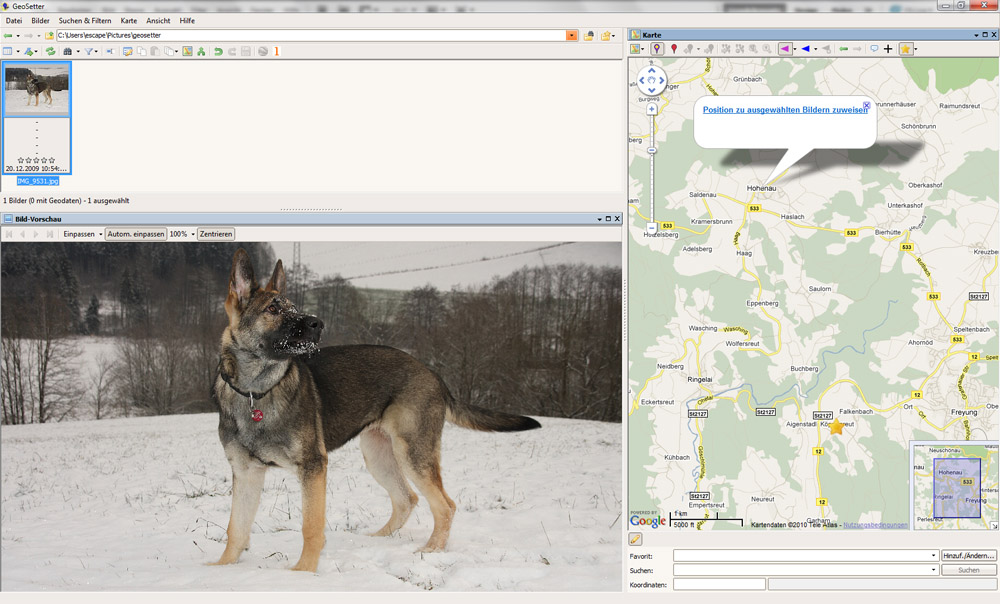The image size is (1000, 604).
Task: Open dropdown arrow next to magenta triangle
Action: pos(795,50)
